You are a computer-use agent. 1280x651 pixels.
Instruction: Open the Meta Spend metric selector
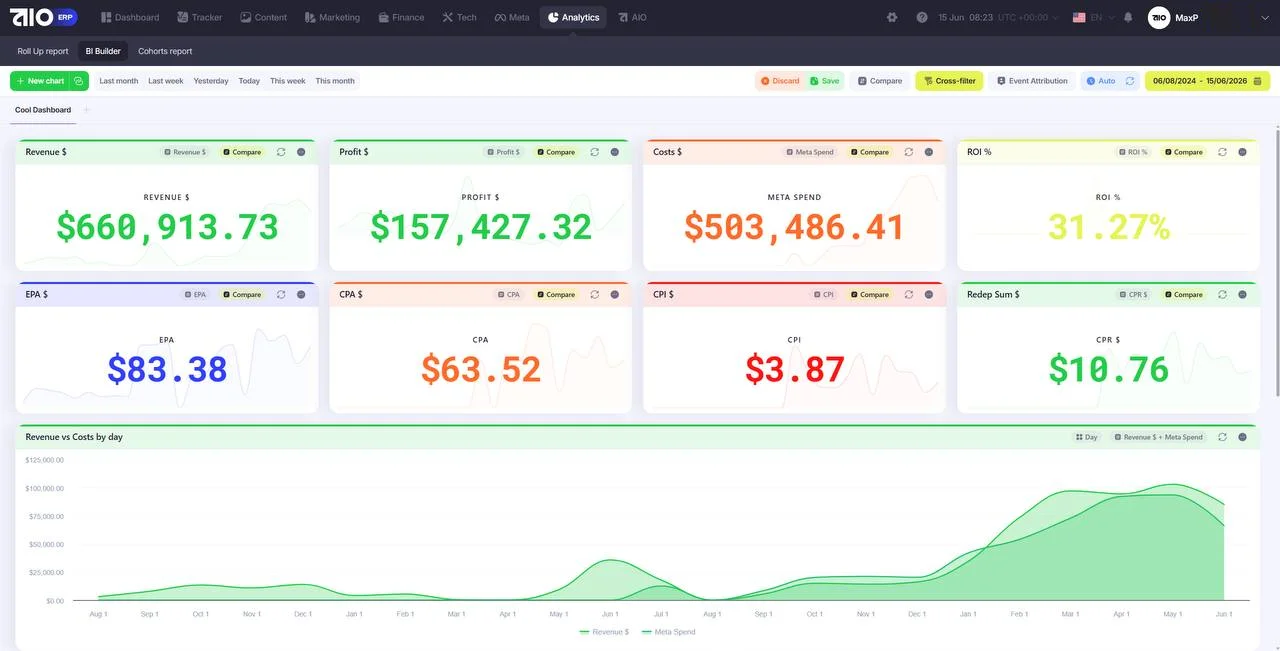coord(809,152)
